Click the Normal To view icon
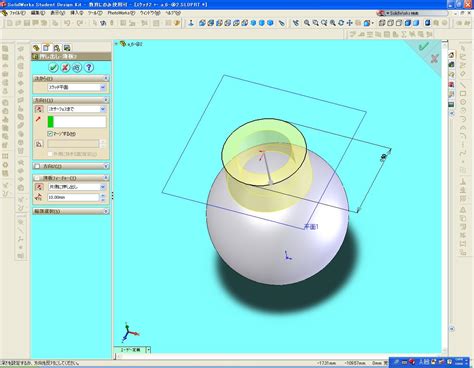The width and height of the screenshot is (474, 368). pyautogui.click(x=191, y=23)
